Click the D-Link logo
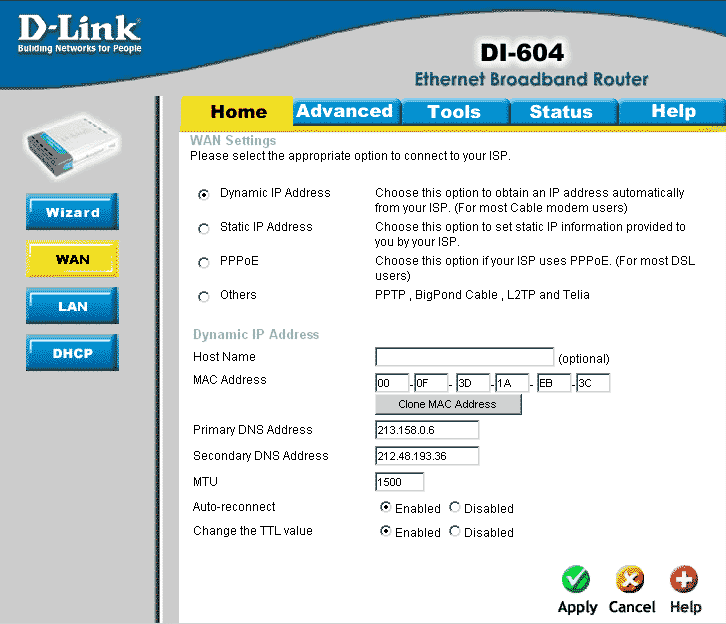The height and width of the screenshot is (624, 726). tap(79, 34)
